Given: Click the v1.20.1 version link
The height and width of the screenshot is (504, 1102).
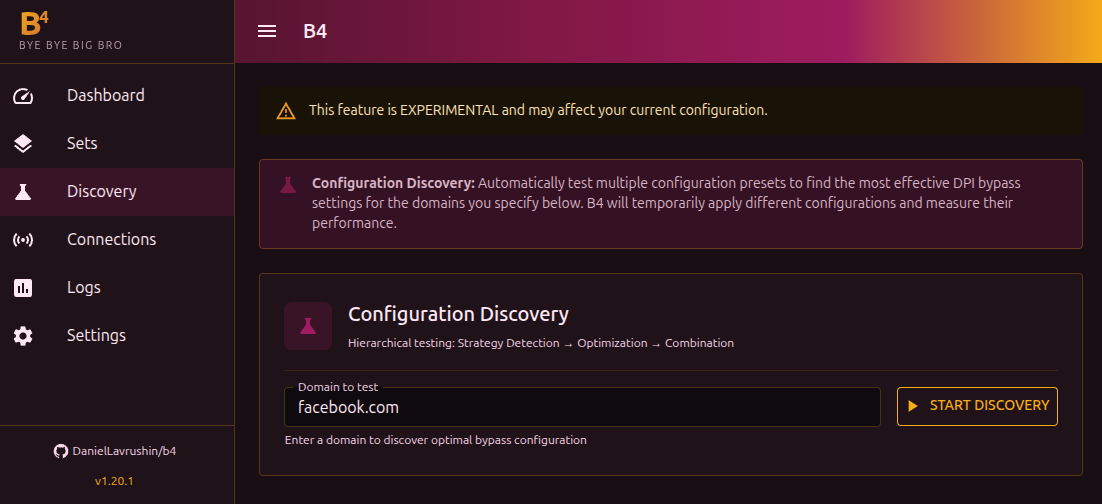Looking at the screenshot, I should click(x=114, y=481).
